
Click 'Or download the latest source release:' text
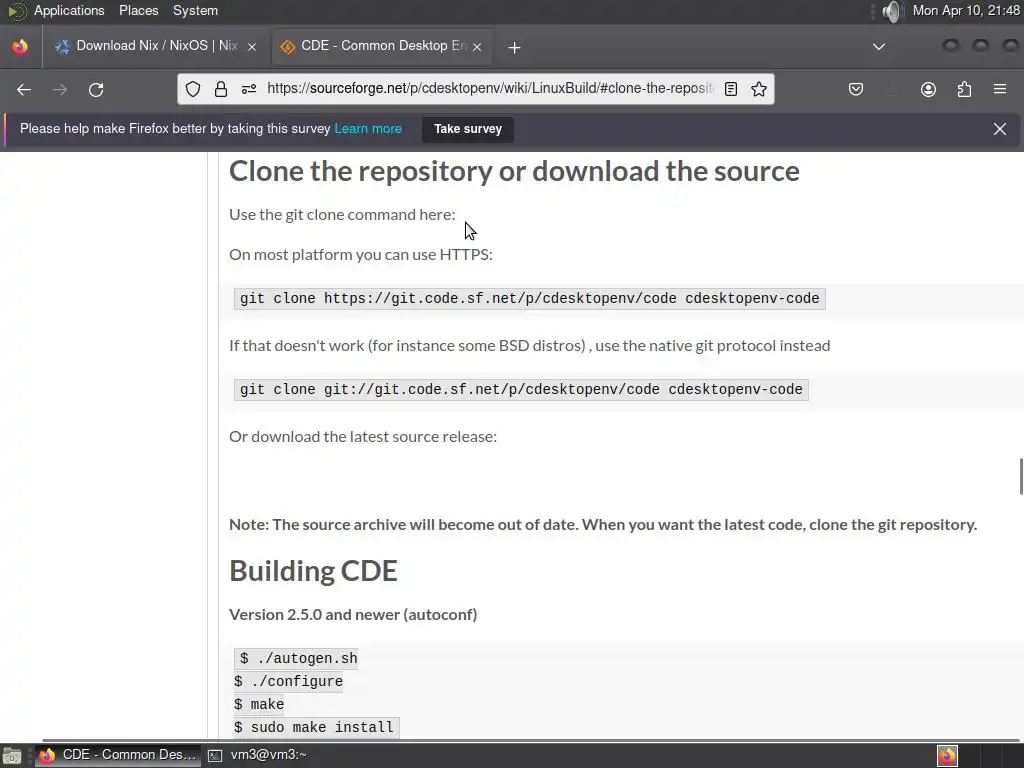(363, 436)
